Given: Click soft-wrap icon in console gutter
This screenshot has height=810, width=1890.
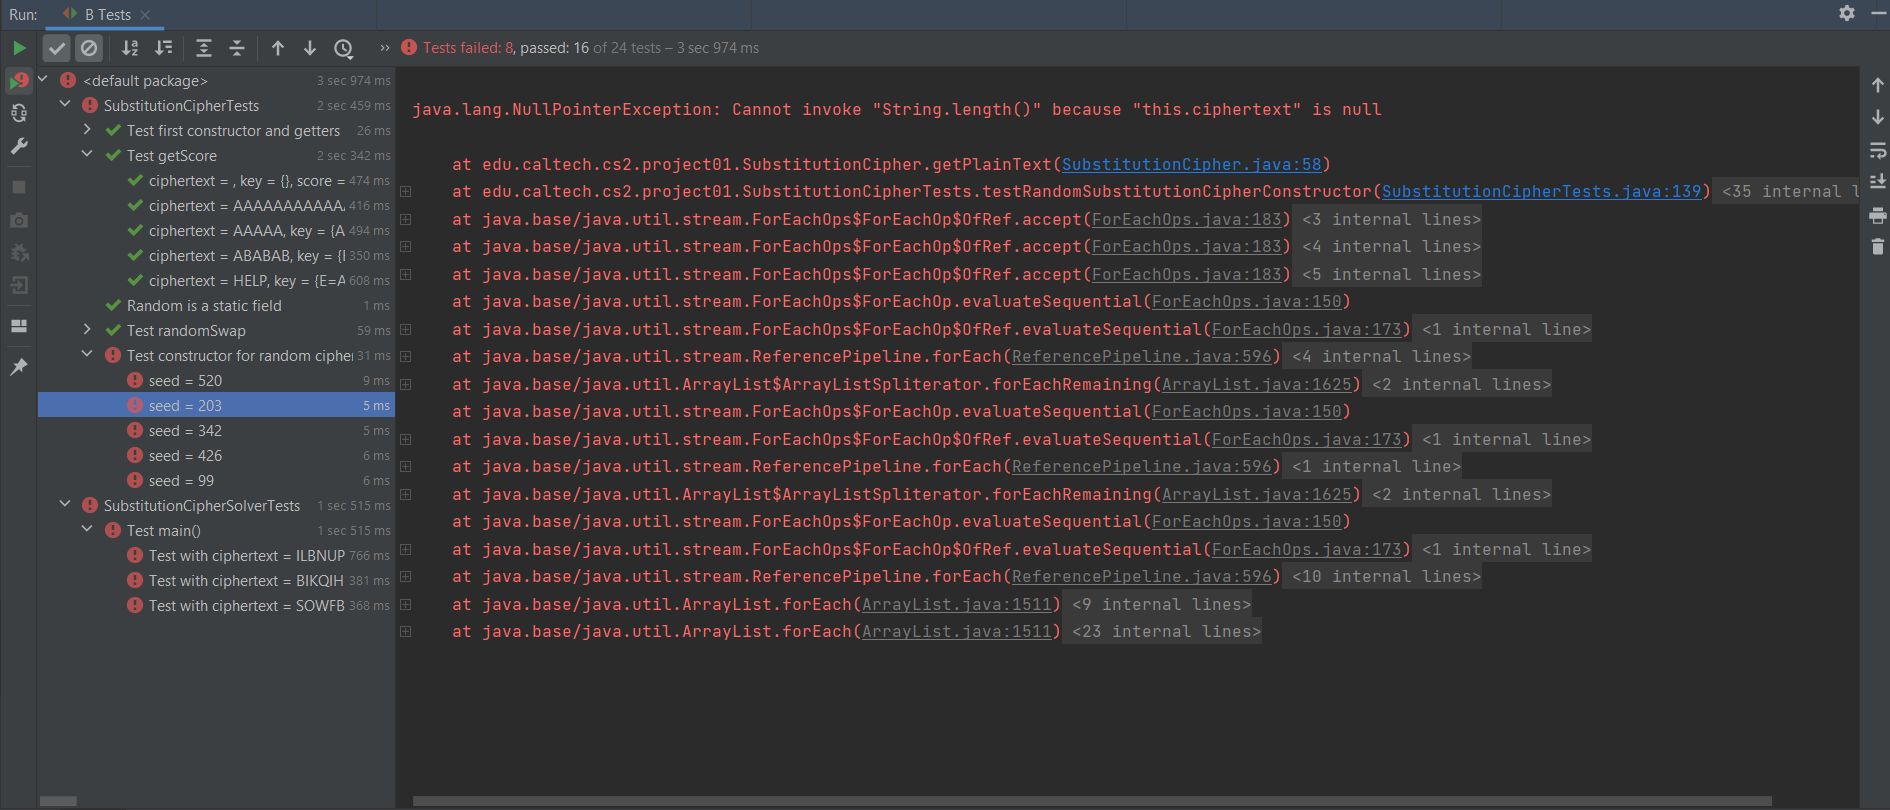Looking at the screenshot, I should click(1877, 150).
